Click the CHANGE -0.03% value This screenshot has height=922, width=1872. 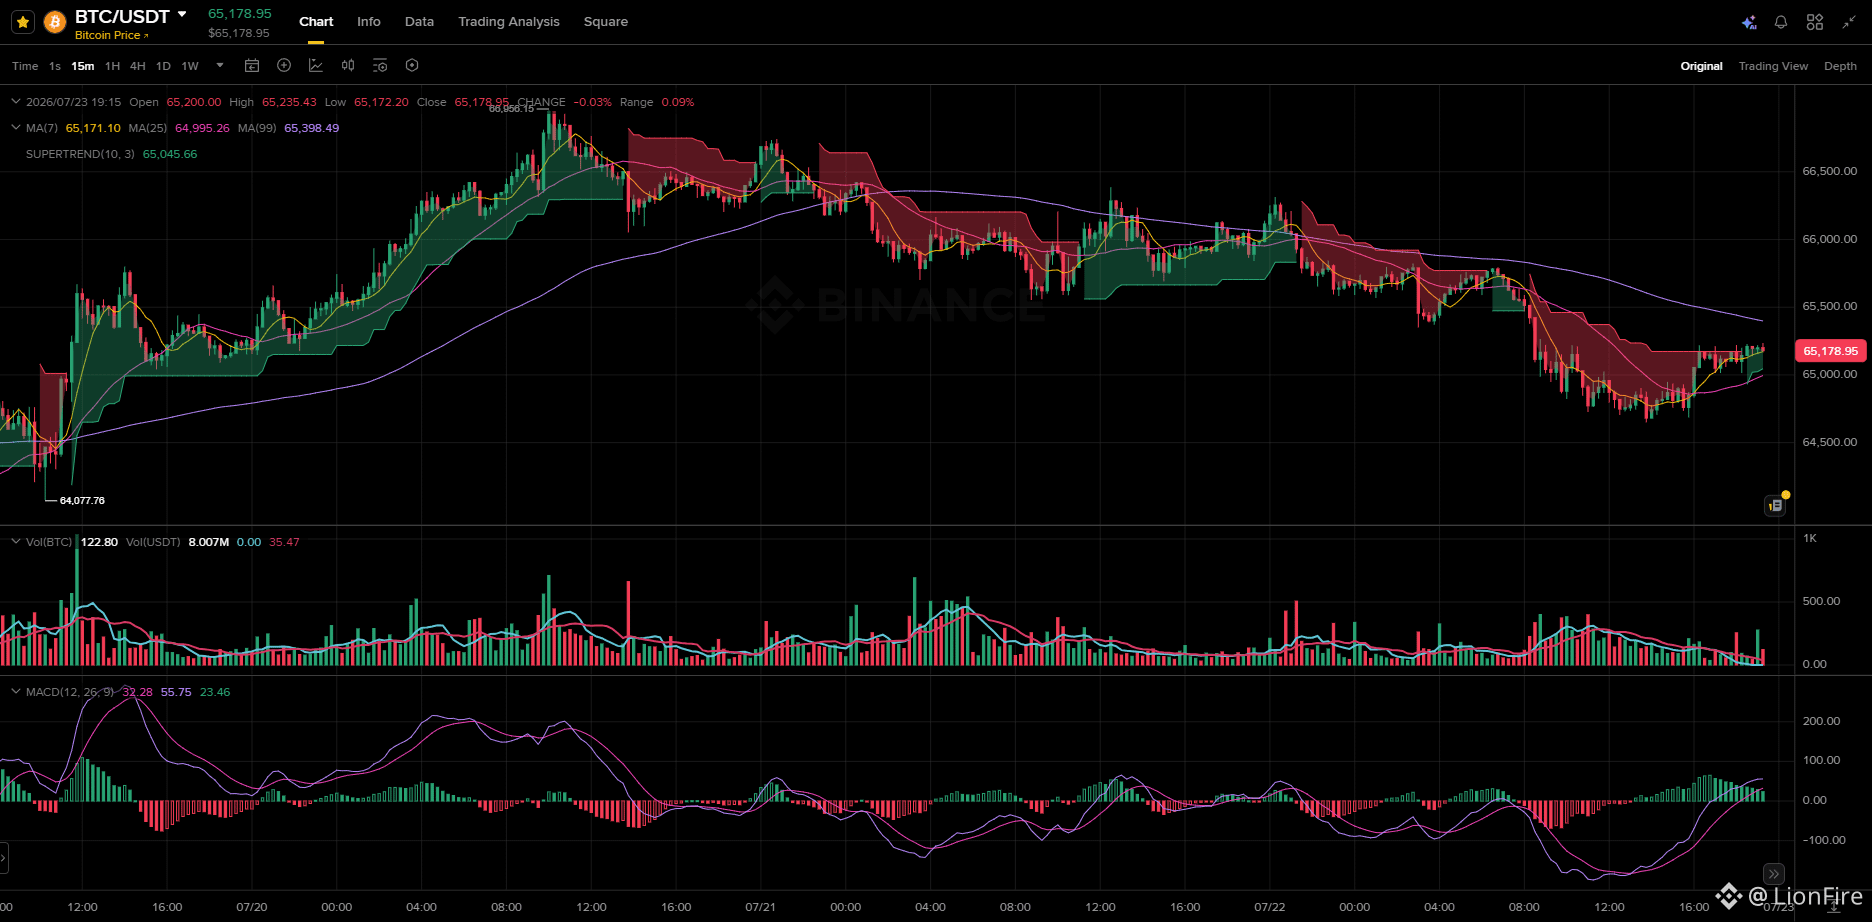(x=592, y=102)
